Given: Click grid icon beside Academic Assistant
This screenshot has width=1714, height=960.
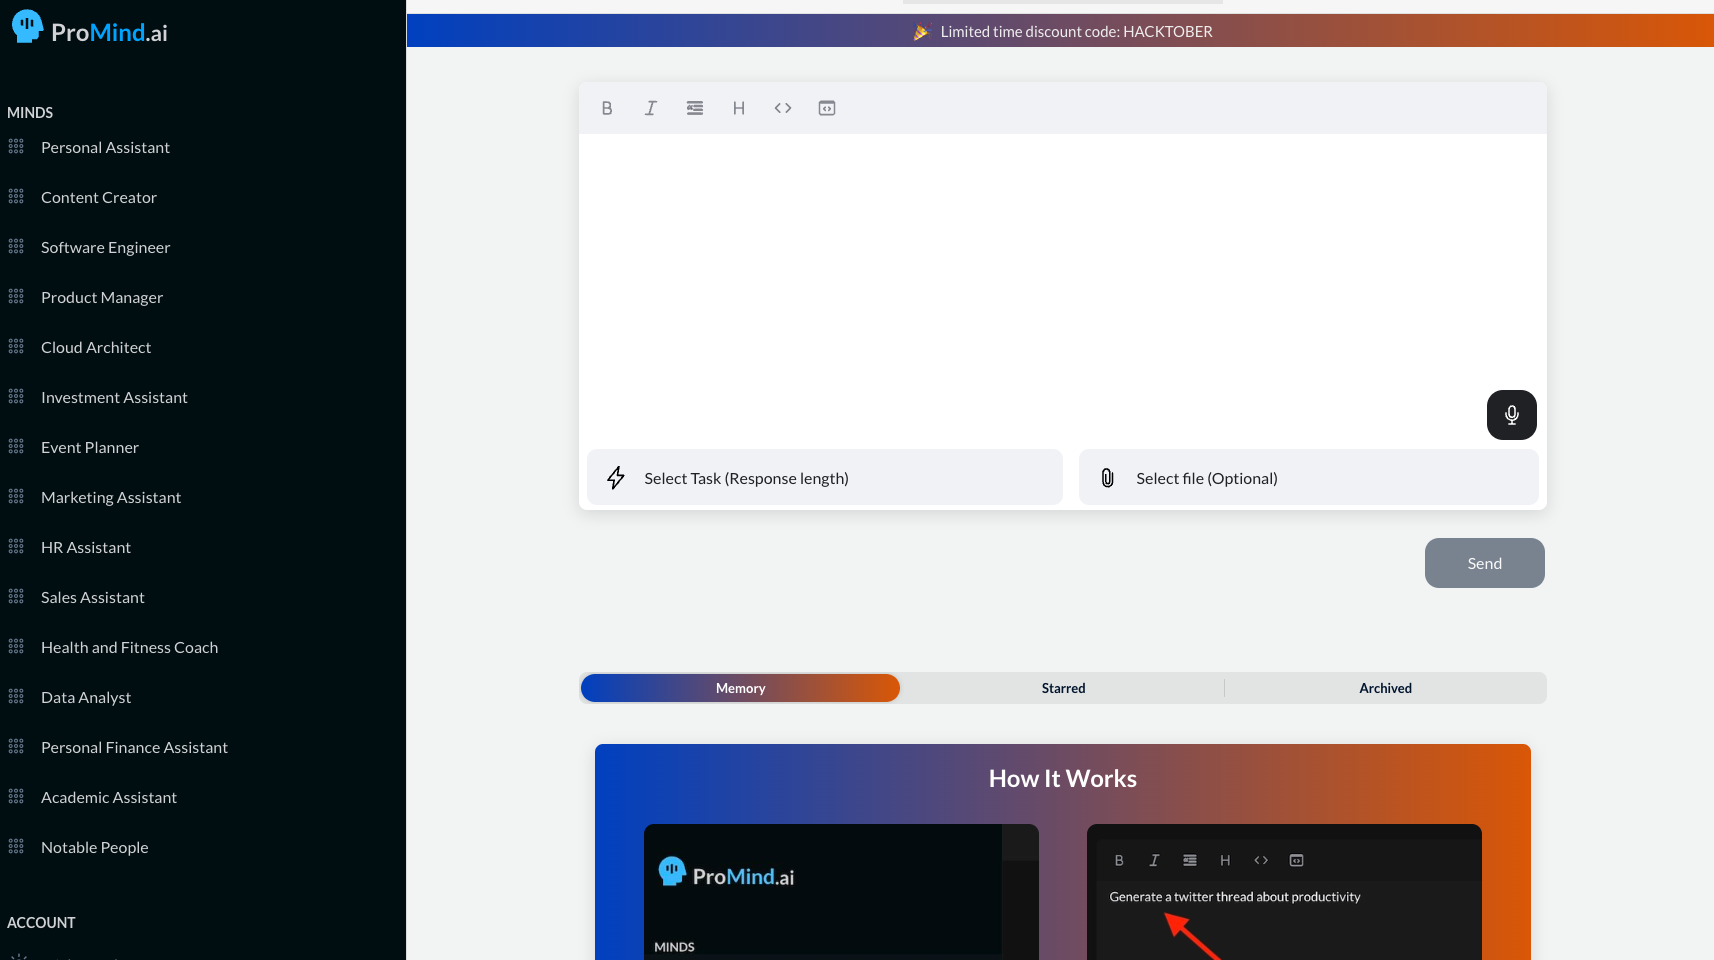Looking at the screenshot, I should (x=16, y=797).
